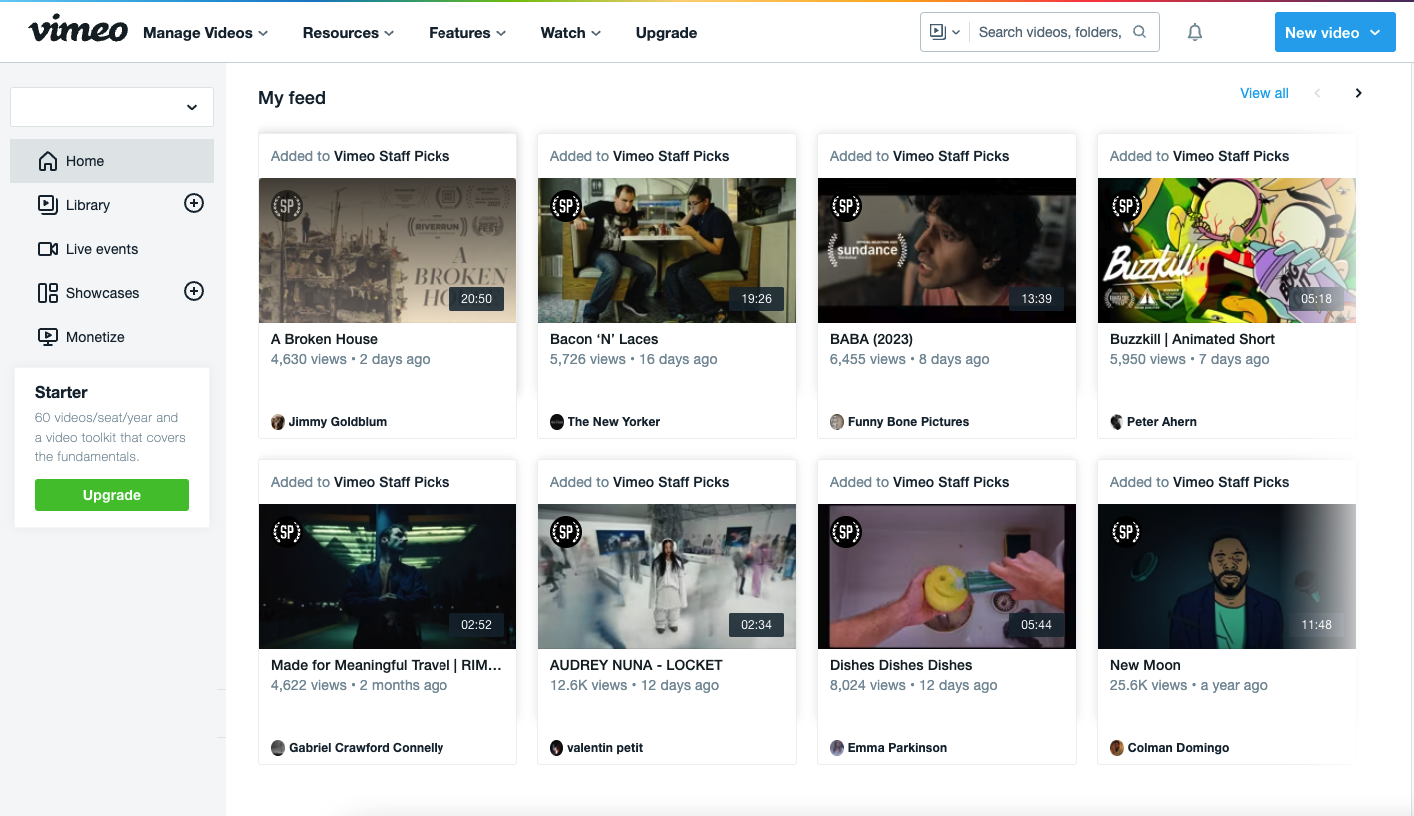This screenshot has width=1414, height=816.
Task: Click the search magnifier icon
Action: coord(1139,32)
